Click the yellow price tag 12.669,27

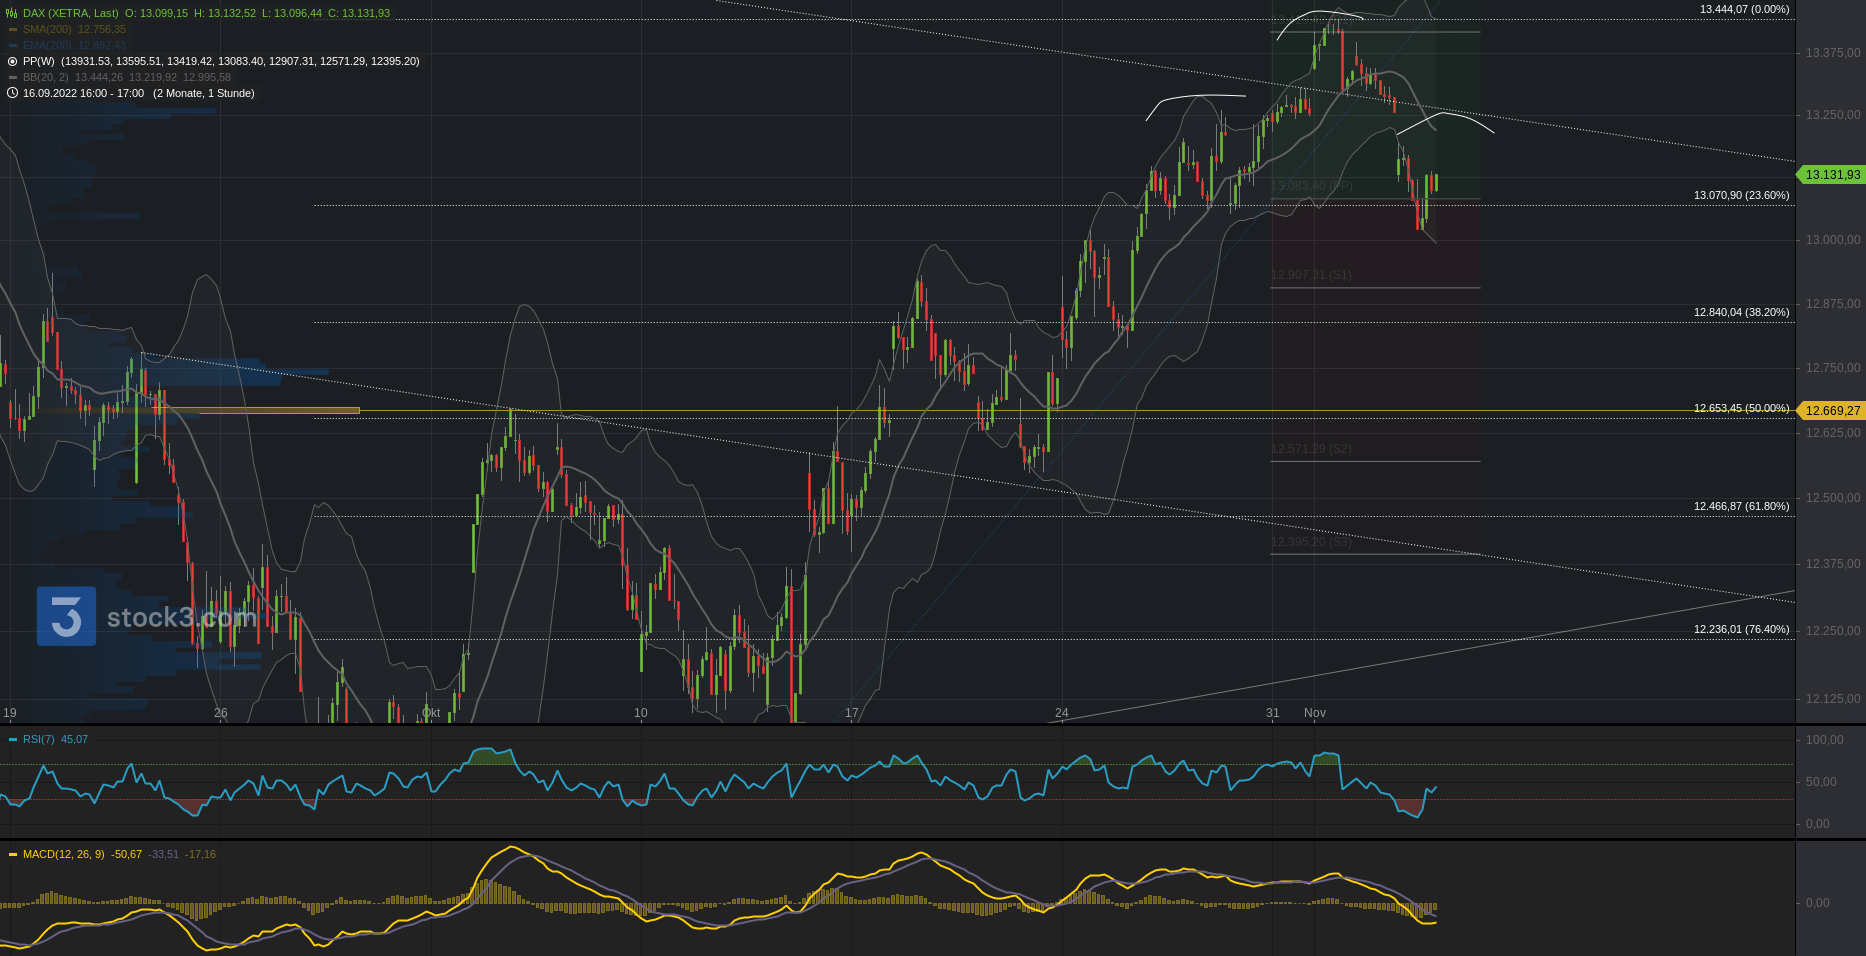click(x=1832, y=410)
